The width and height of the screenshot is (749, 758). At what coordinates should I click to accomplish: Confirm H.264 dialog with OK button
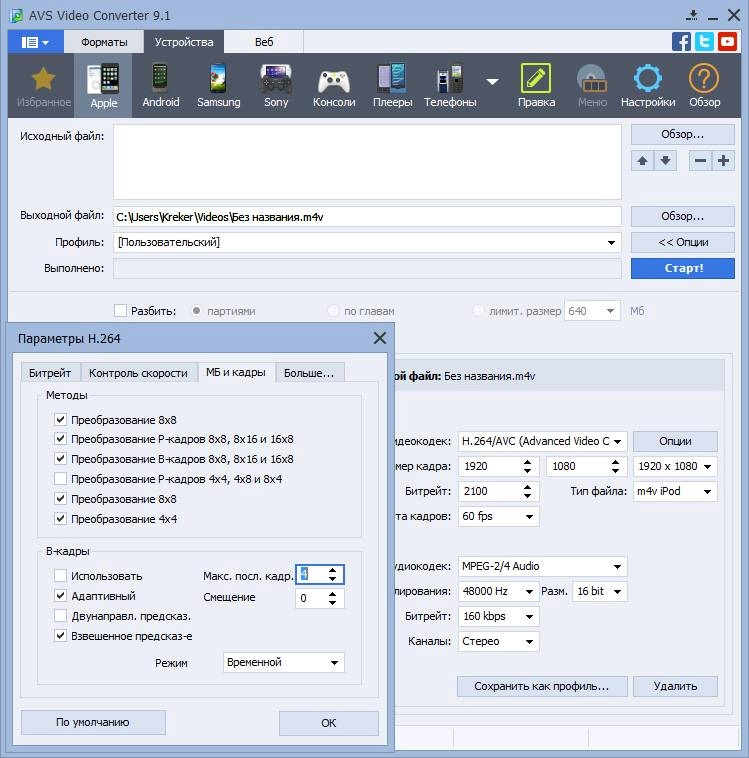[x=328, y=723]
